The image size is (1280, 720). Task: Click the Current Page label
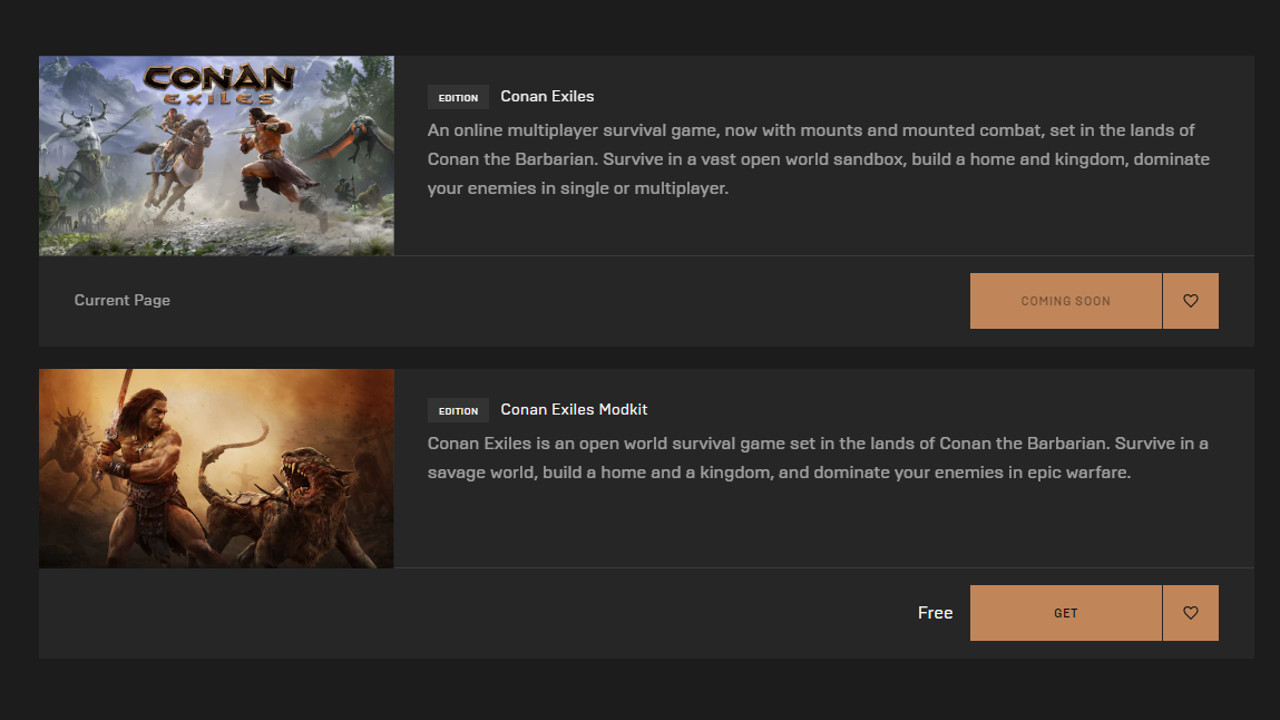122,300
